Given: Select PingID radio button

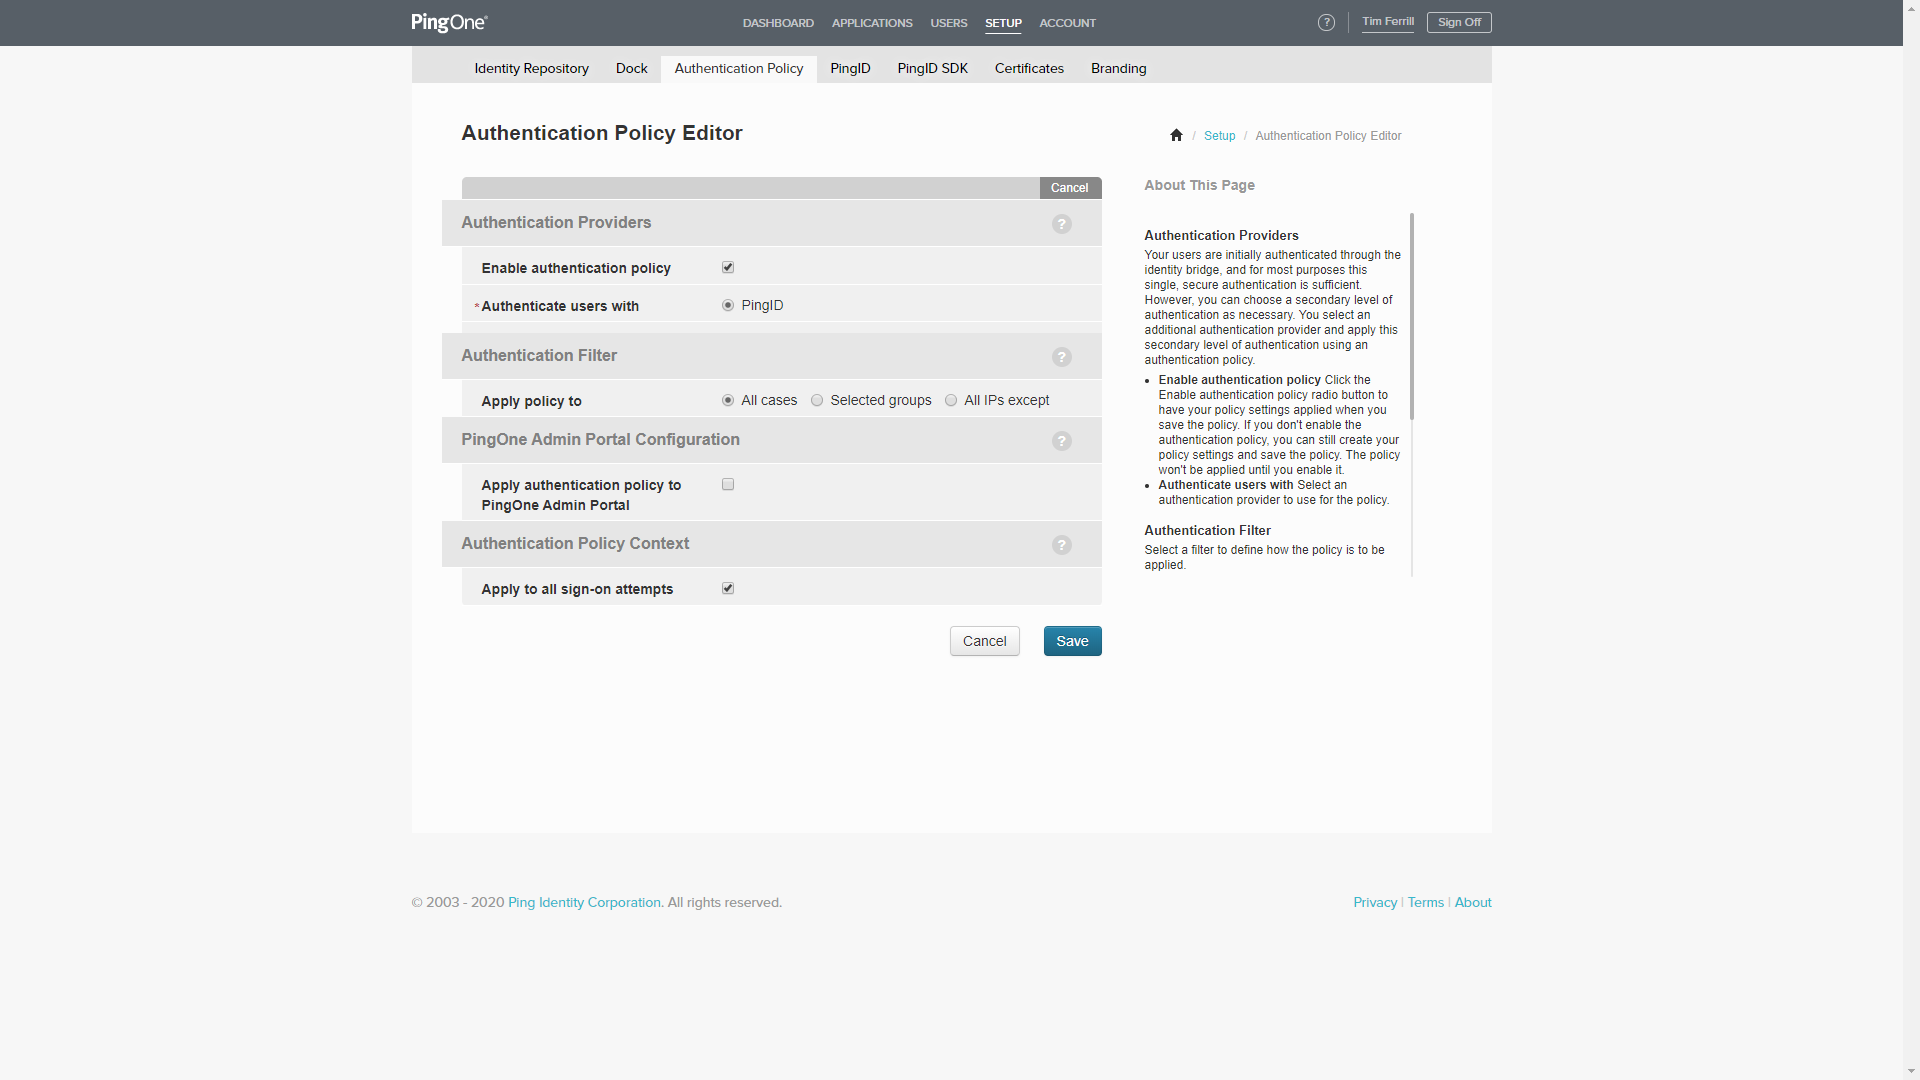Looking at the screenshot, I should click(x=728, y=305).
